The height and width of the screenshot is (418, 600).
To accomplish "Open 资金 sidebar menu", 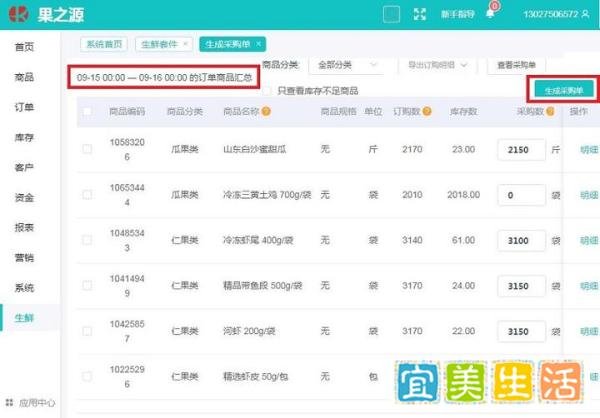I will (x=24, y=198).
